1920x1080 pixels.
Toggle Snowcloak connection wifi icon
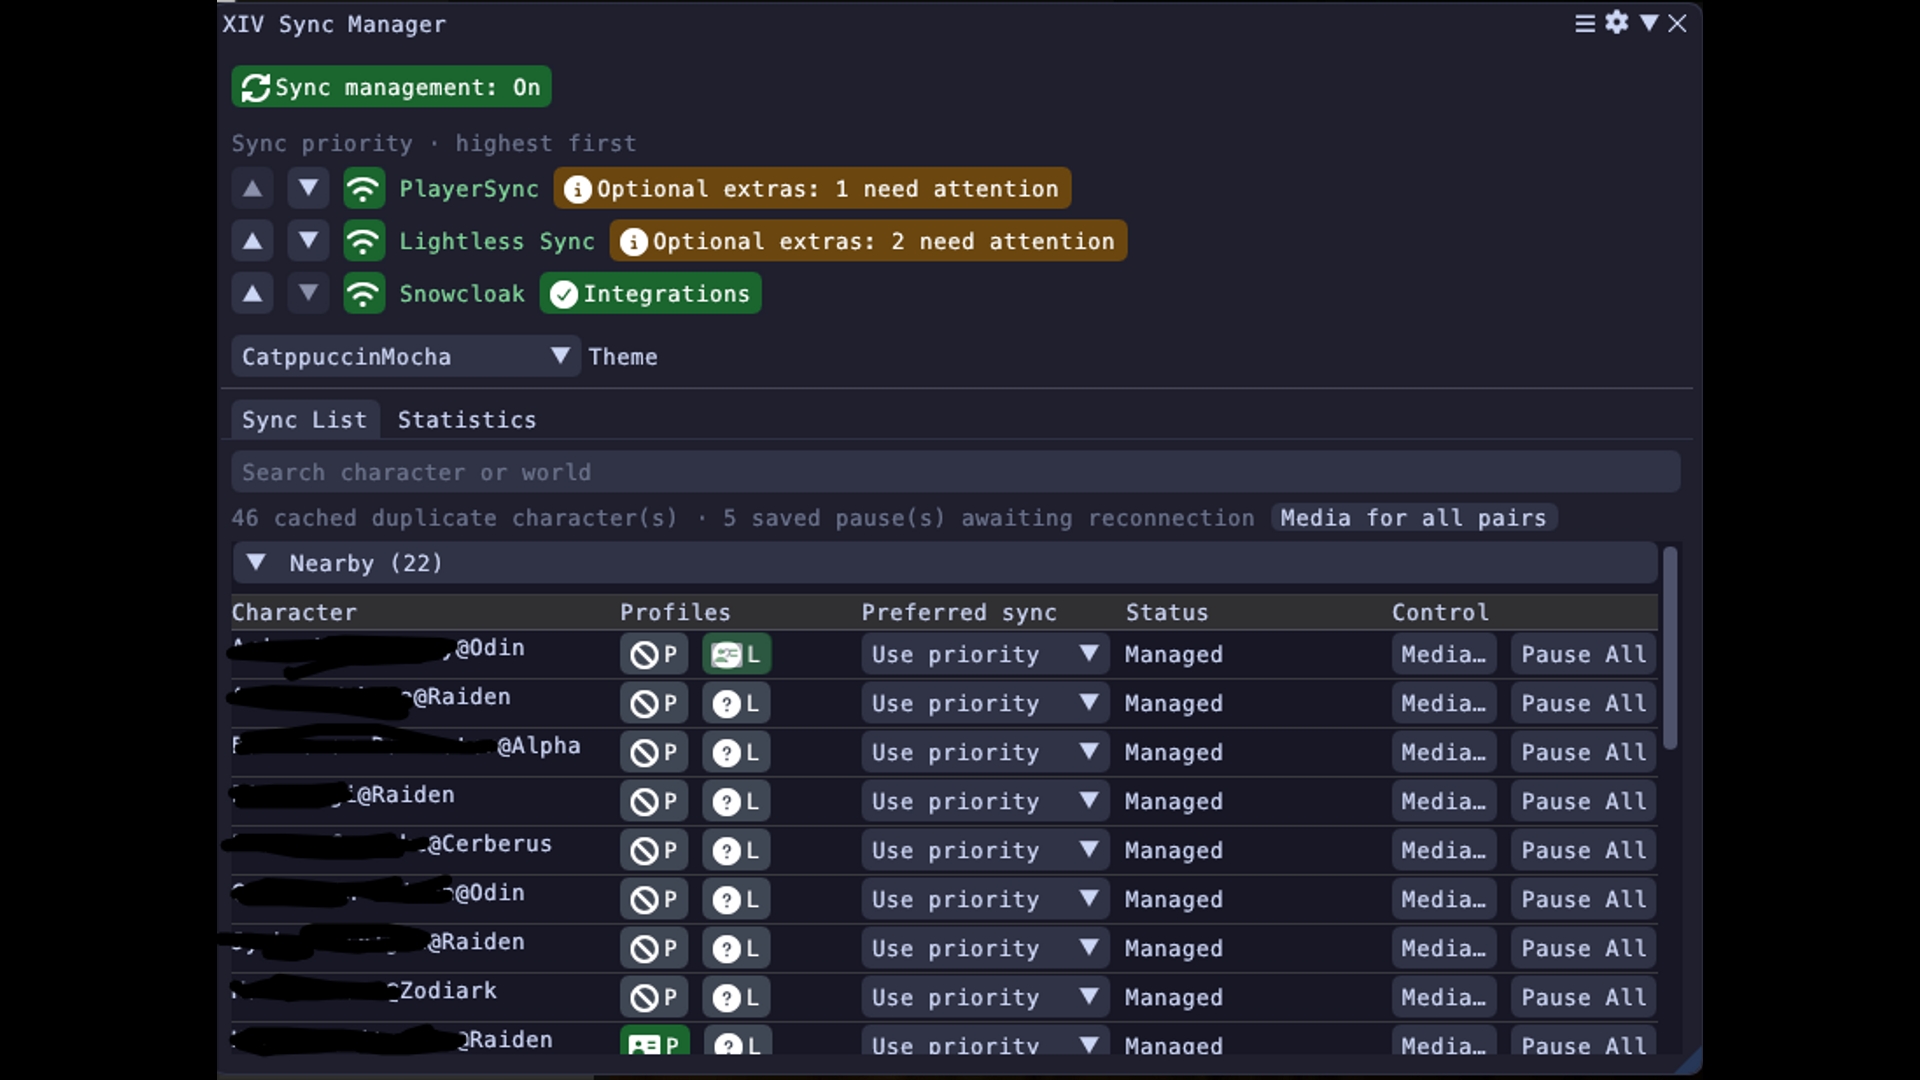(364, 294)
